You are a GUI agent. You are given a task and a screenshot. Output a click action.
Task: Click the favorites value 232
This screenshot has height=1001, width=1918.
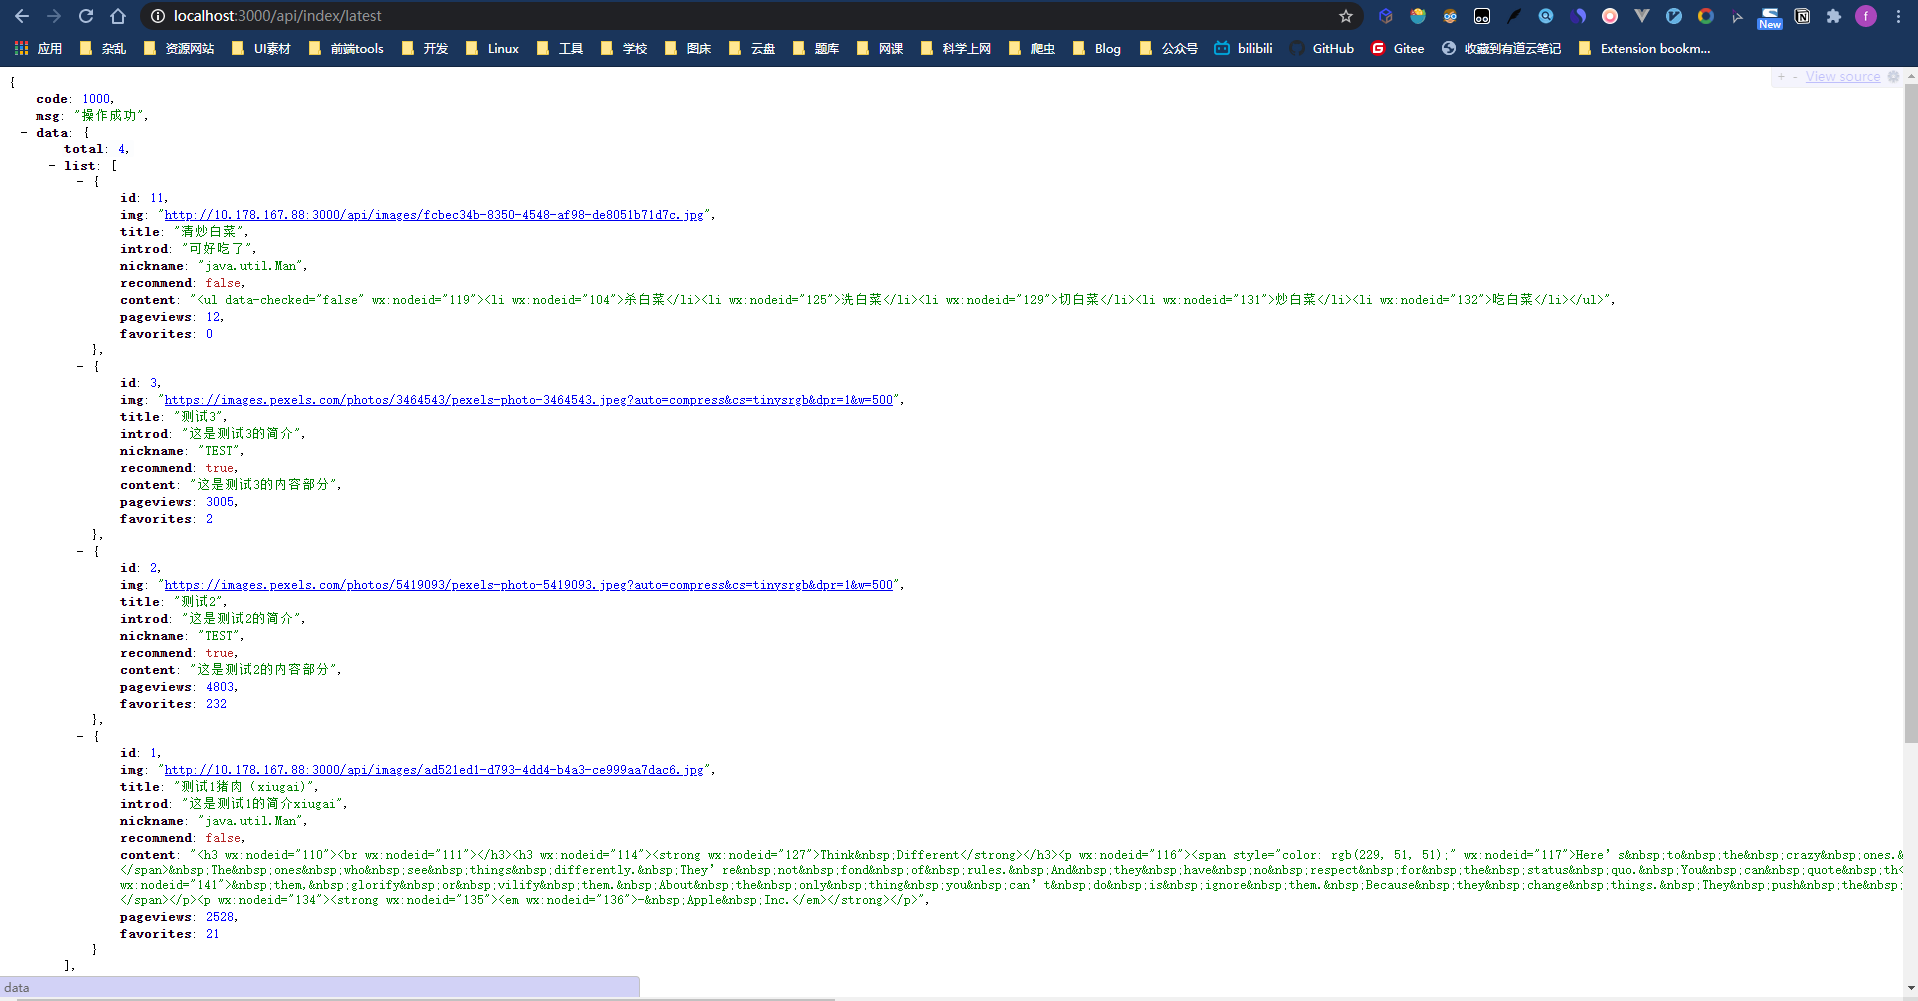click(x=216, y=704)
